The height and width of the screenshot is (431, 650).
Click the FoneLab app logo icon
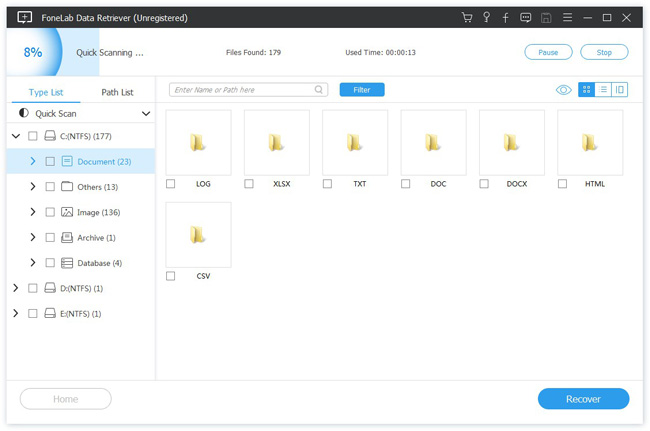[x=24, y=17]
